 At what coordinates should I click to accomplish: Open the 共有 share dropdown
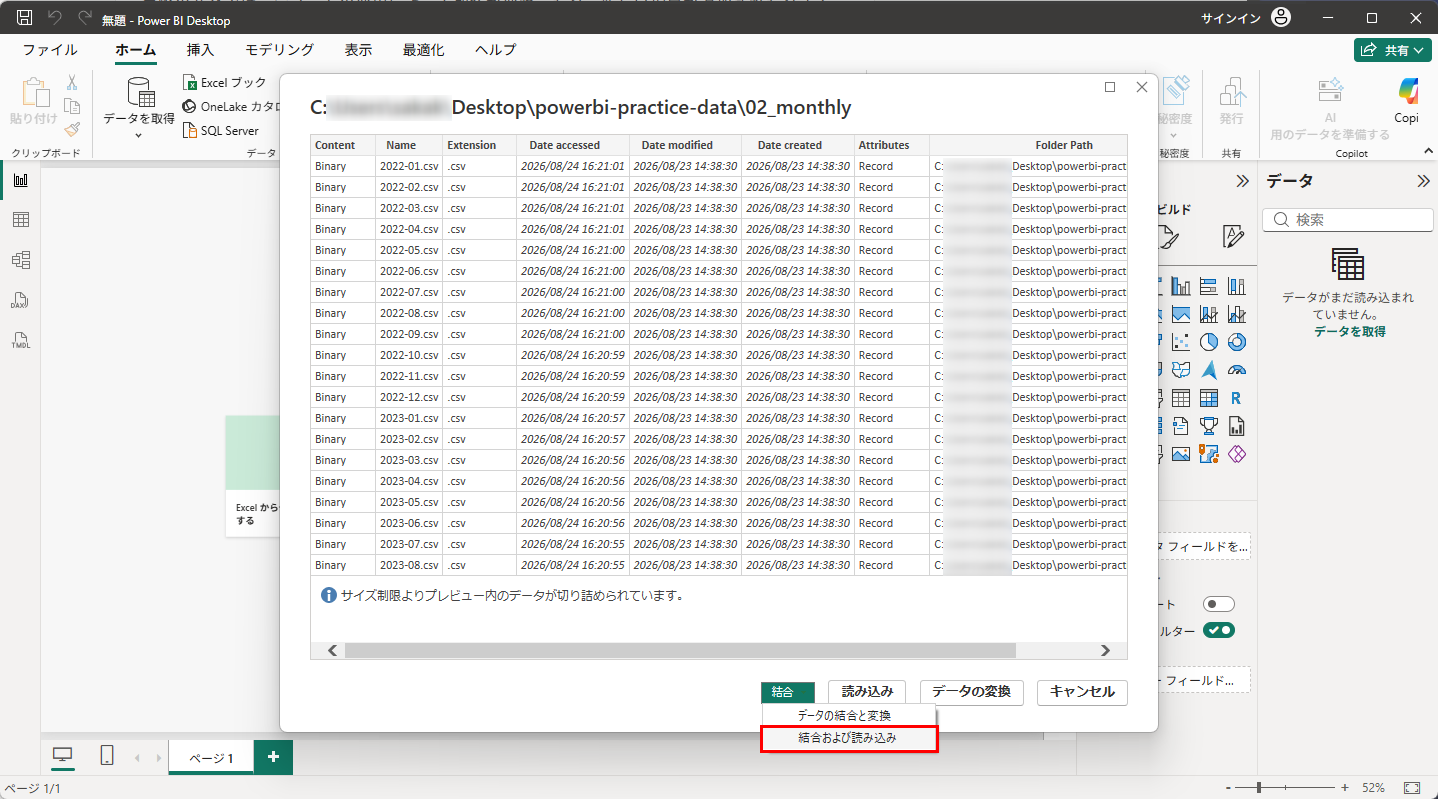click(x=1392, y=50)
